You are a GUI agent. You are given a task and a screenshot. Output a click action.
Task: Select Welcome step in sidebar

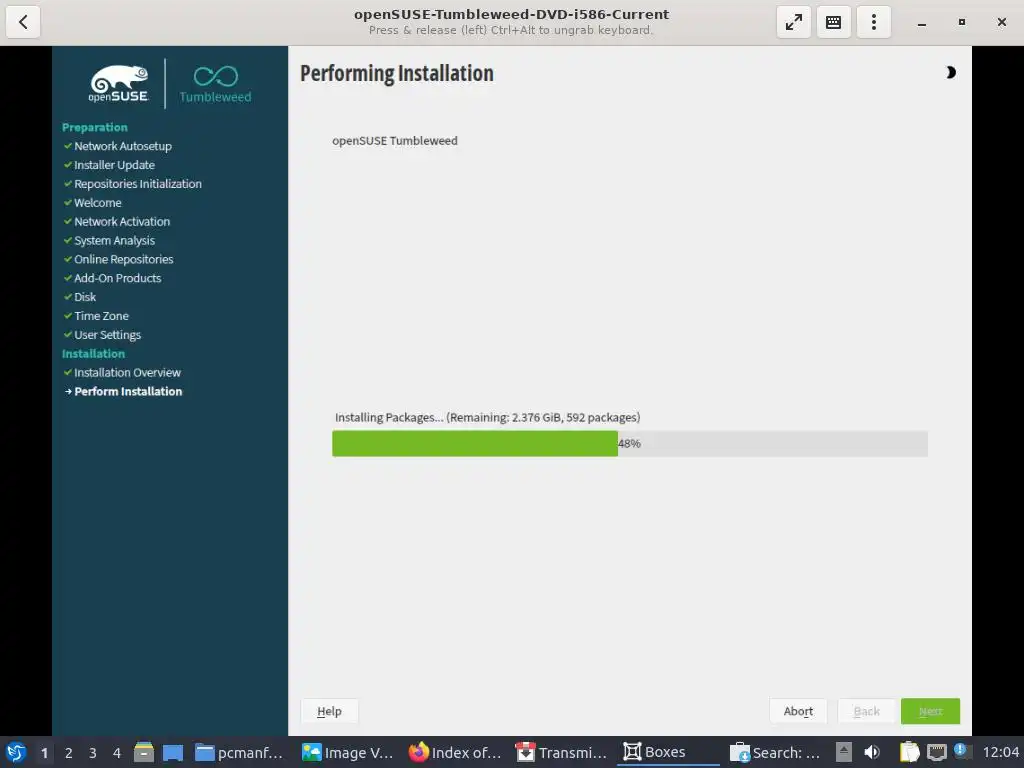pos(97,203)
